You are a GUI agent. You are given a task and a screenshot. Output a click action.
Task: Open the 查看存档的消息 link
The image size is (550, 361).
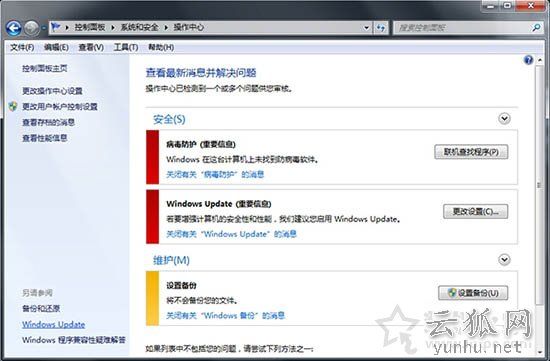click(48, 122)
